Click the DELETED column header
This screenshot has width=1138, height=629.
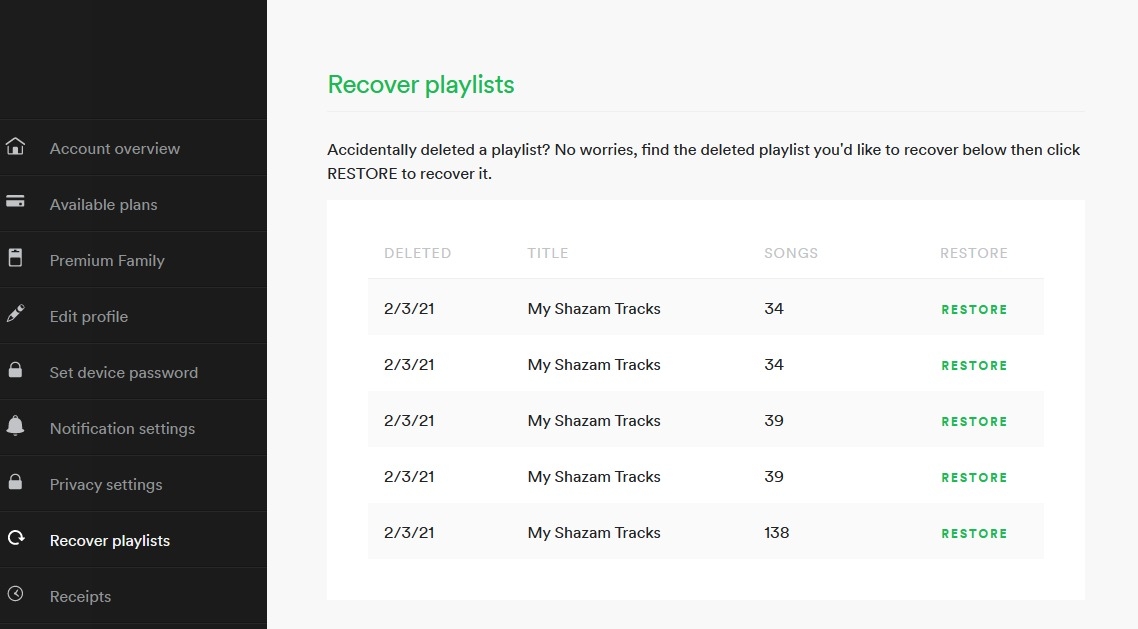click(417, 254)
